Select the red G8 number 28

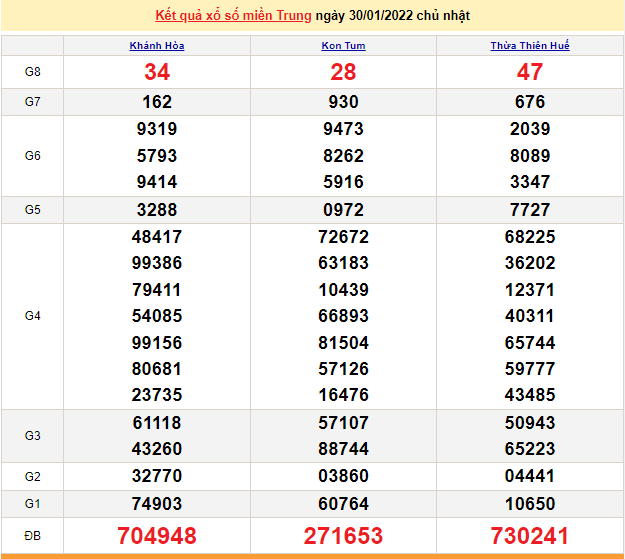(344, 72)
